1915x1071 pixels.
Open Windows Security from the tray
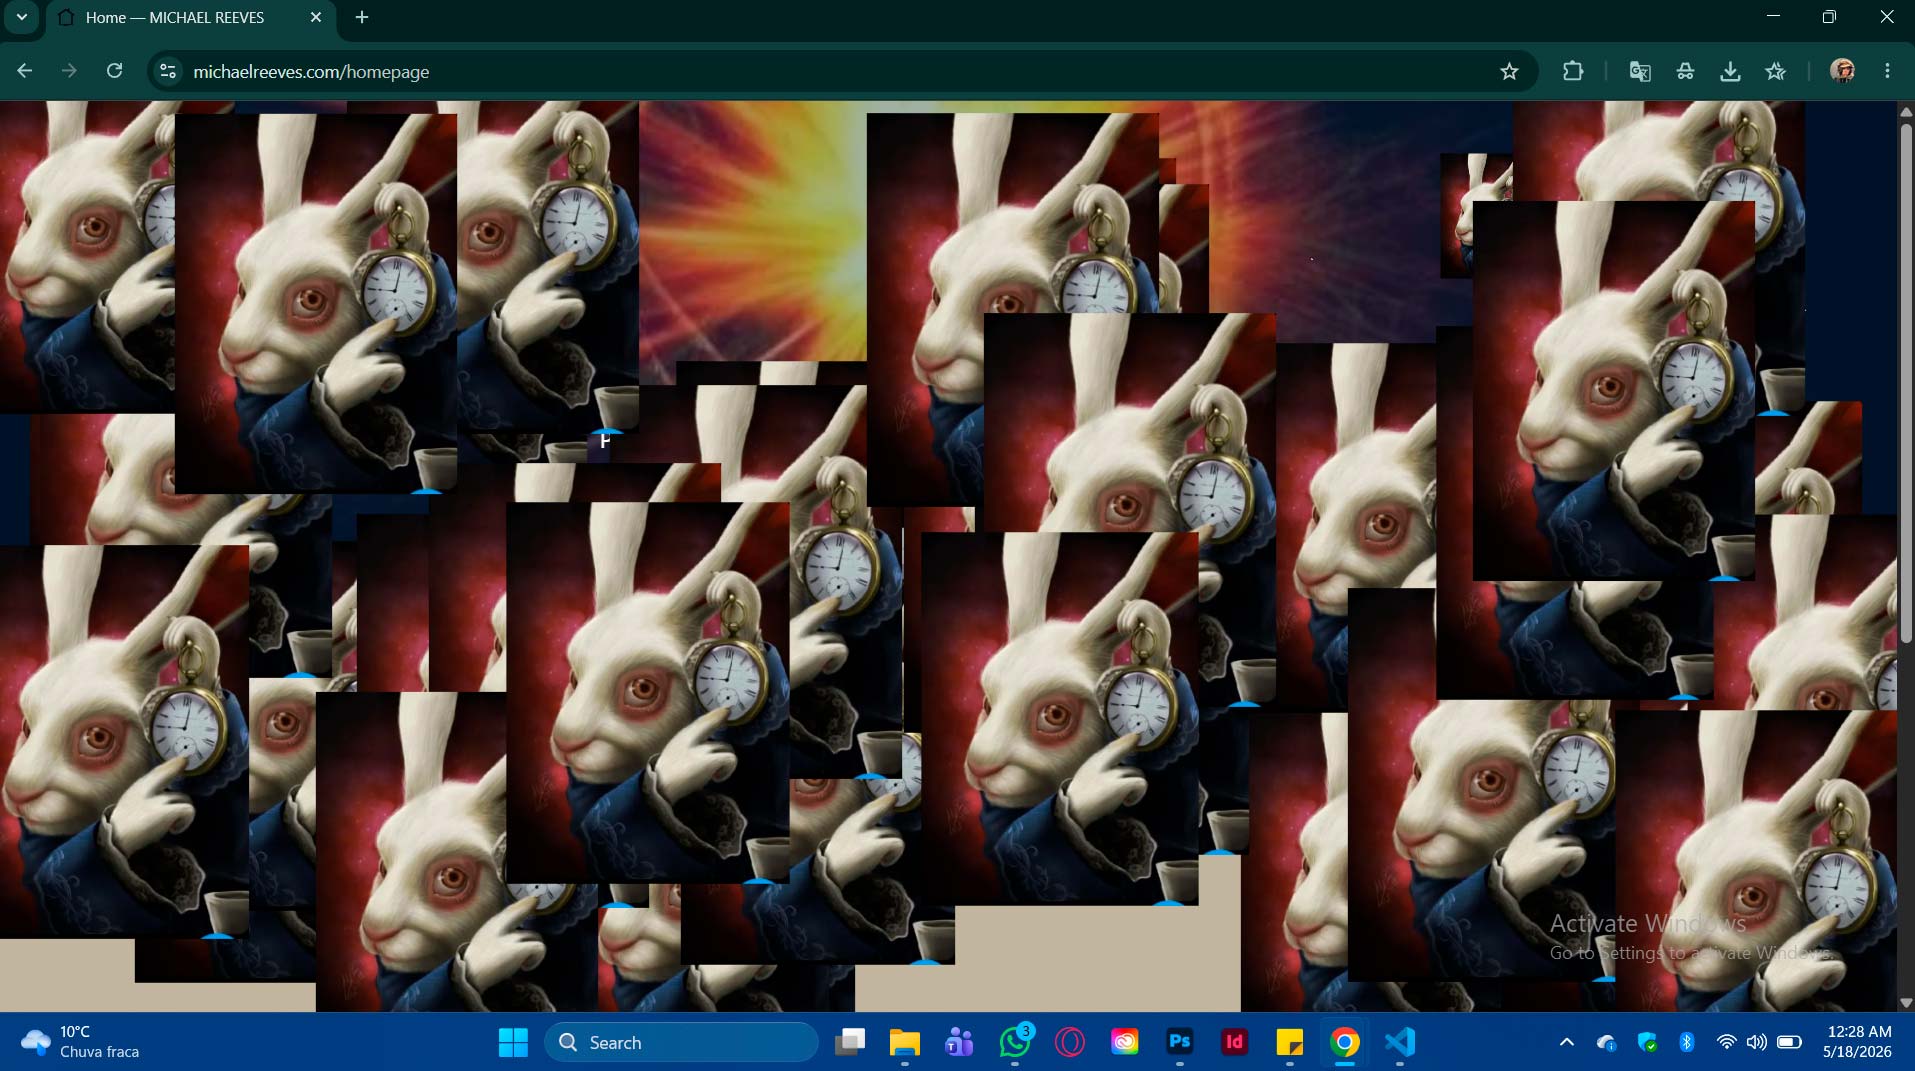pyautogui.click(x=1647, y=1042)
